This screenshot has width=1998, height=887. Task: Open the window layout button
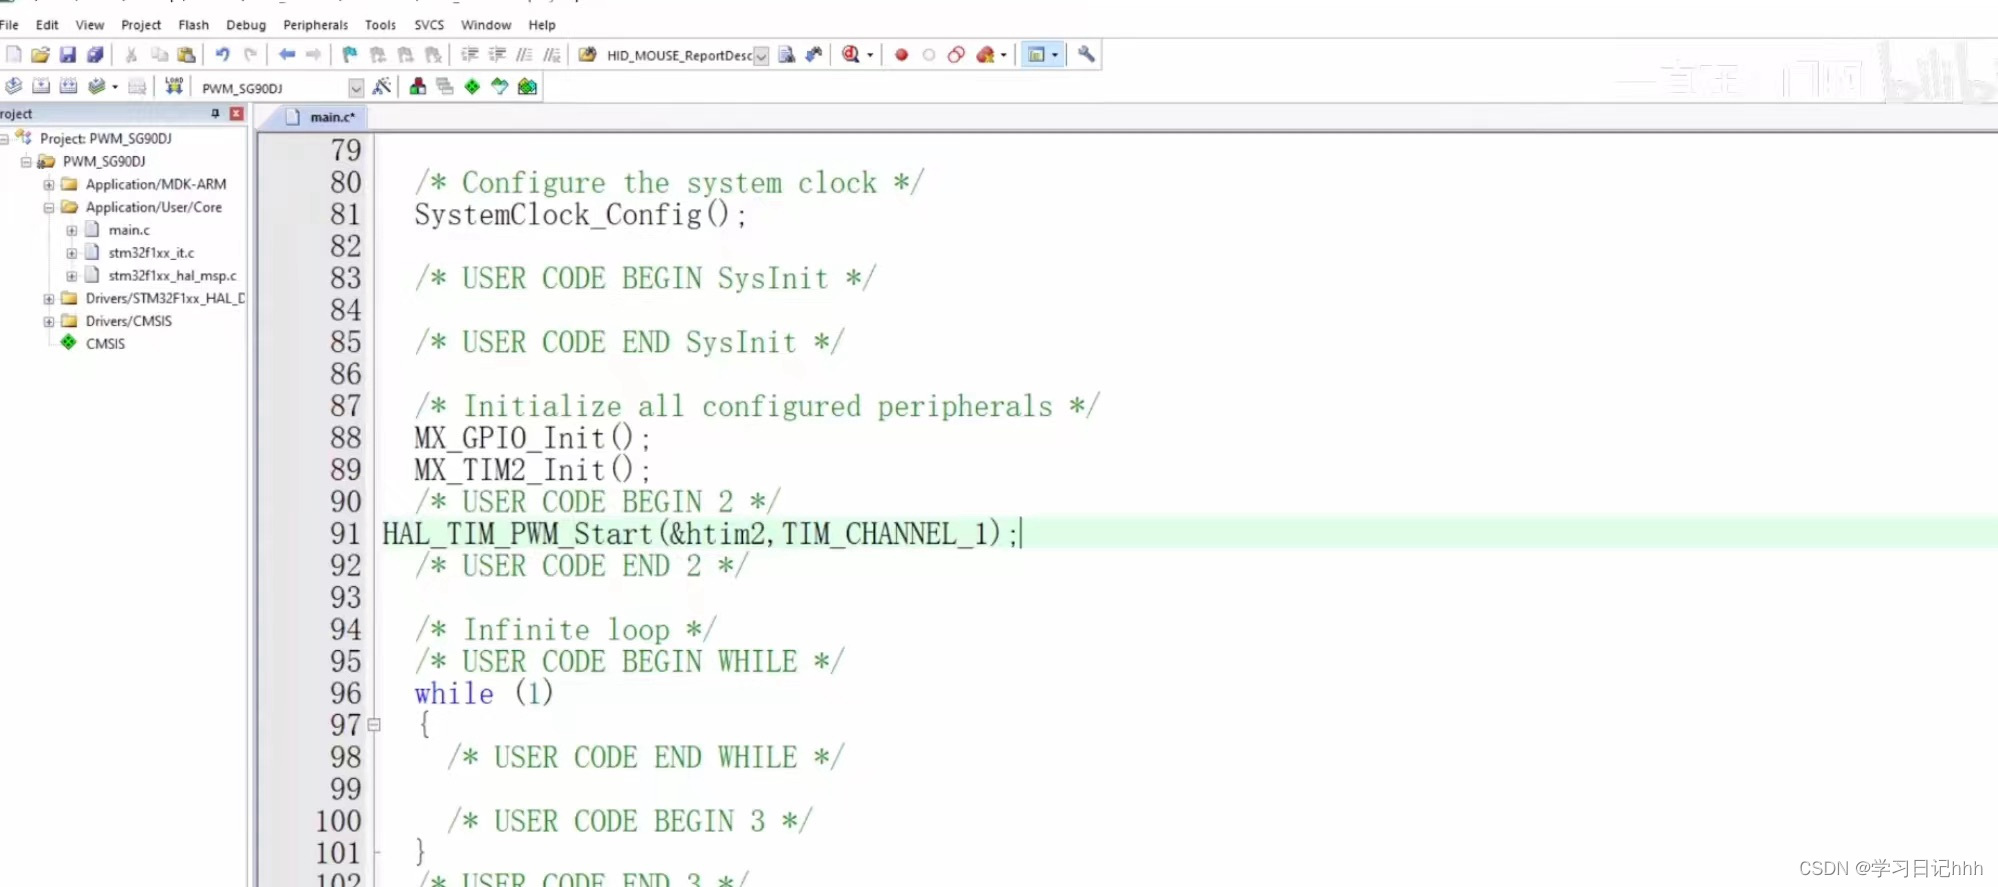1037,55
